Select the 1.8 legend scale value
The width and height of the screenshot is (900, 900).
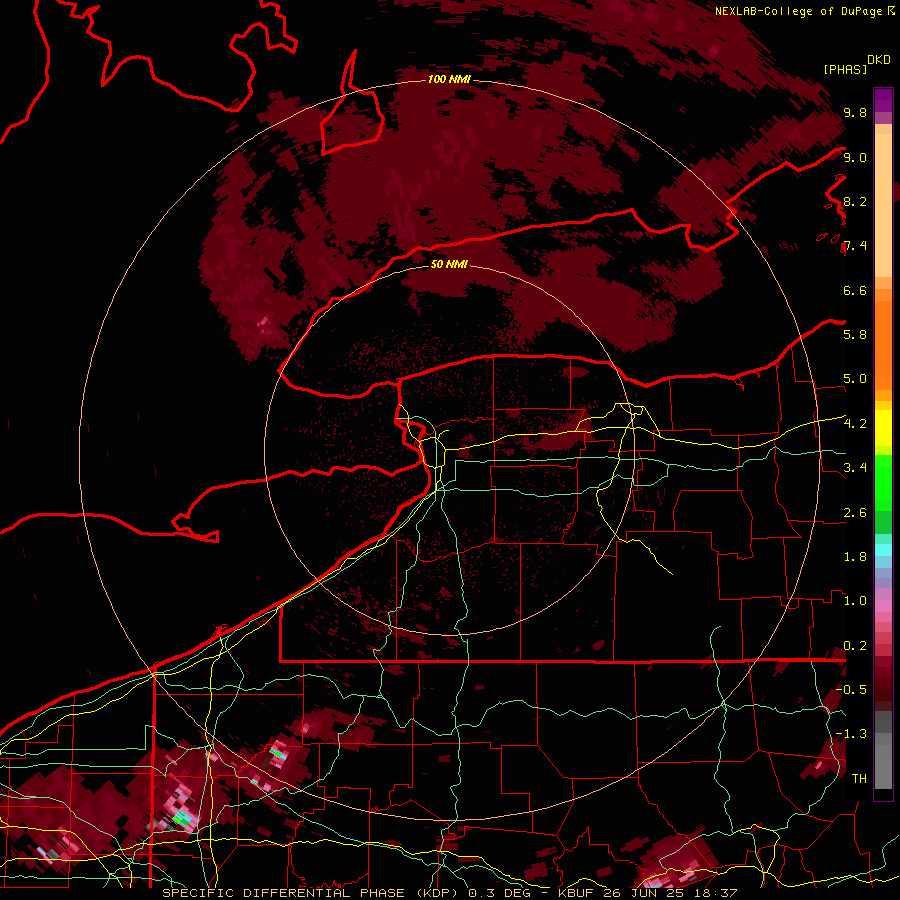[855, 557]
